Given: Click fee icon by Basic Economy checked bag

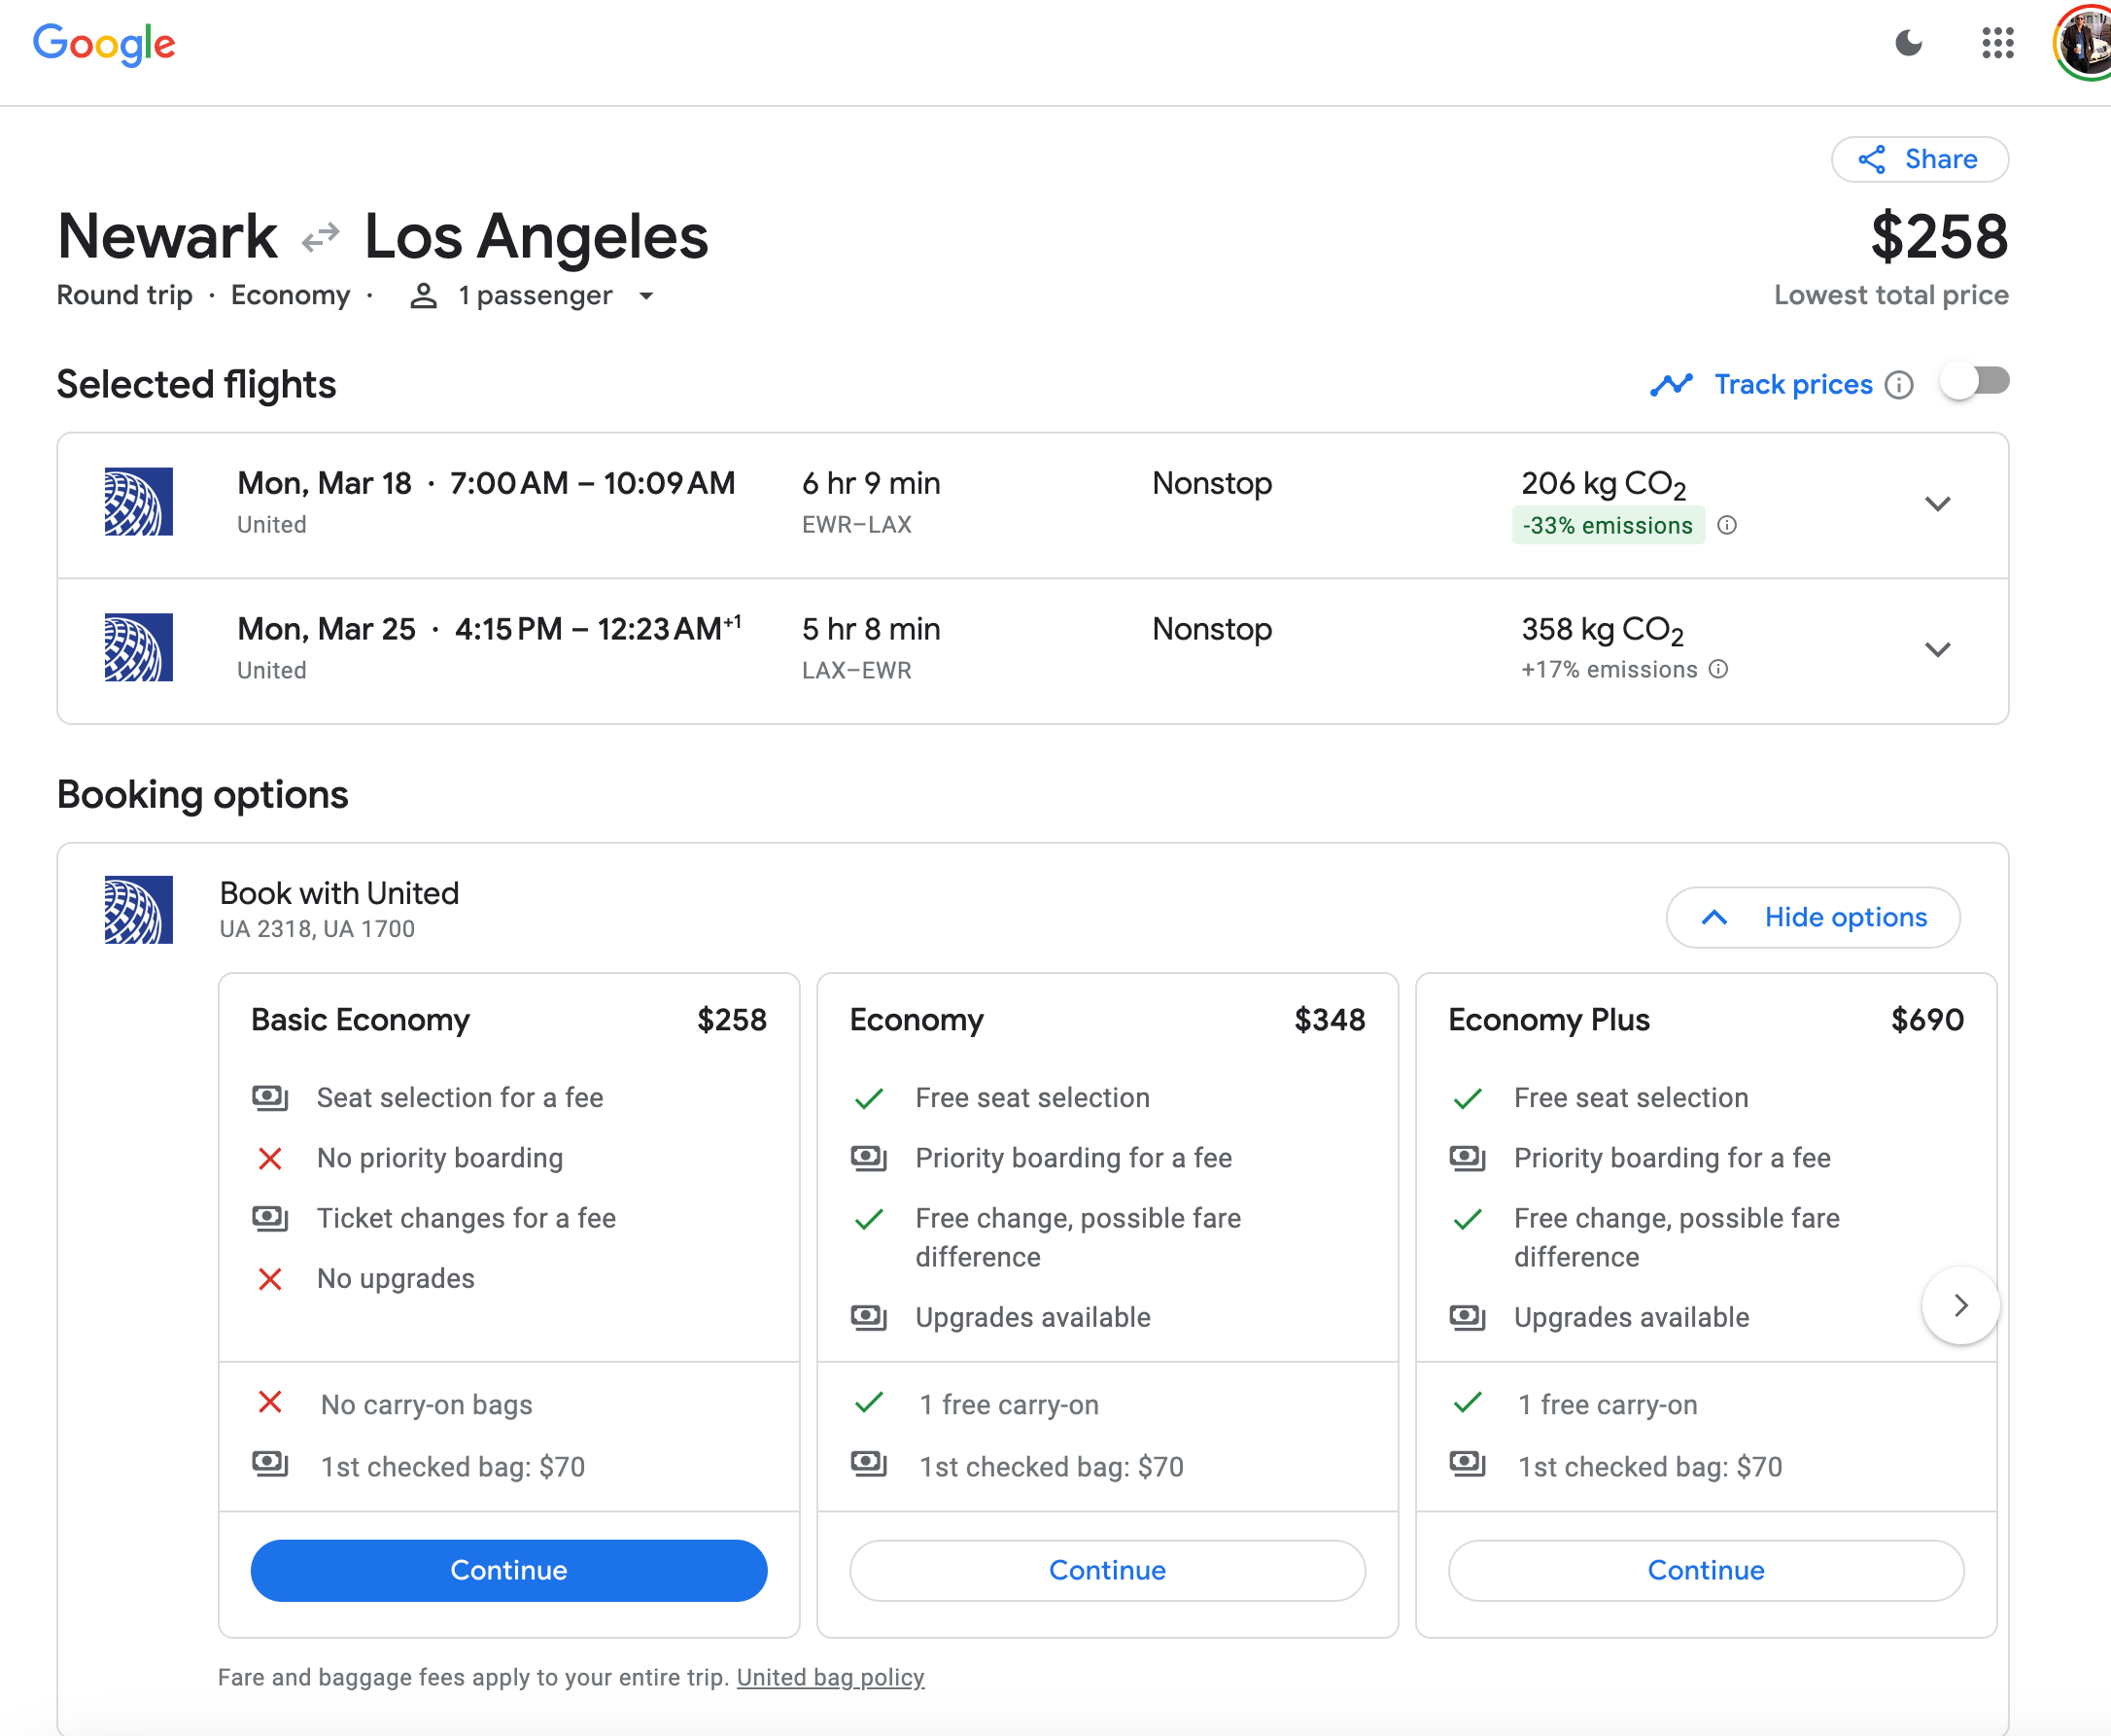Looking at the screenshot, I should (270, 1464).
